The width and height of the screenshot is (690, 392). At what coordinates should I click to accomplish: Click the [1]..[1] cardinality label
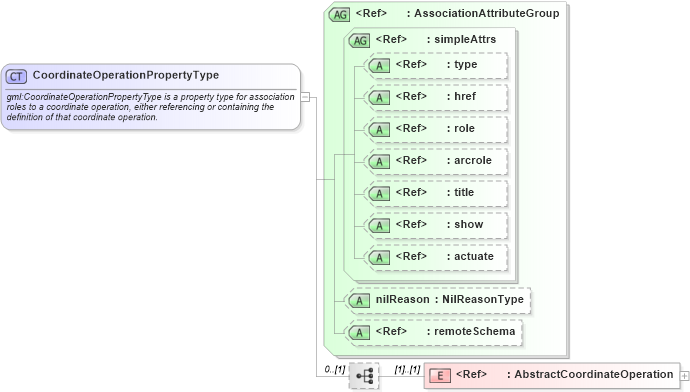click(x=407, y=370)
